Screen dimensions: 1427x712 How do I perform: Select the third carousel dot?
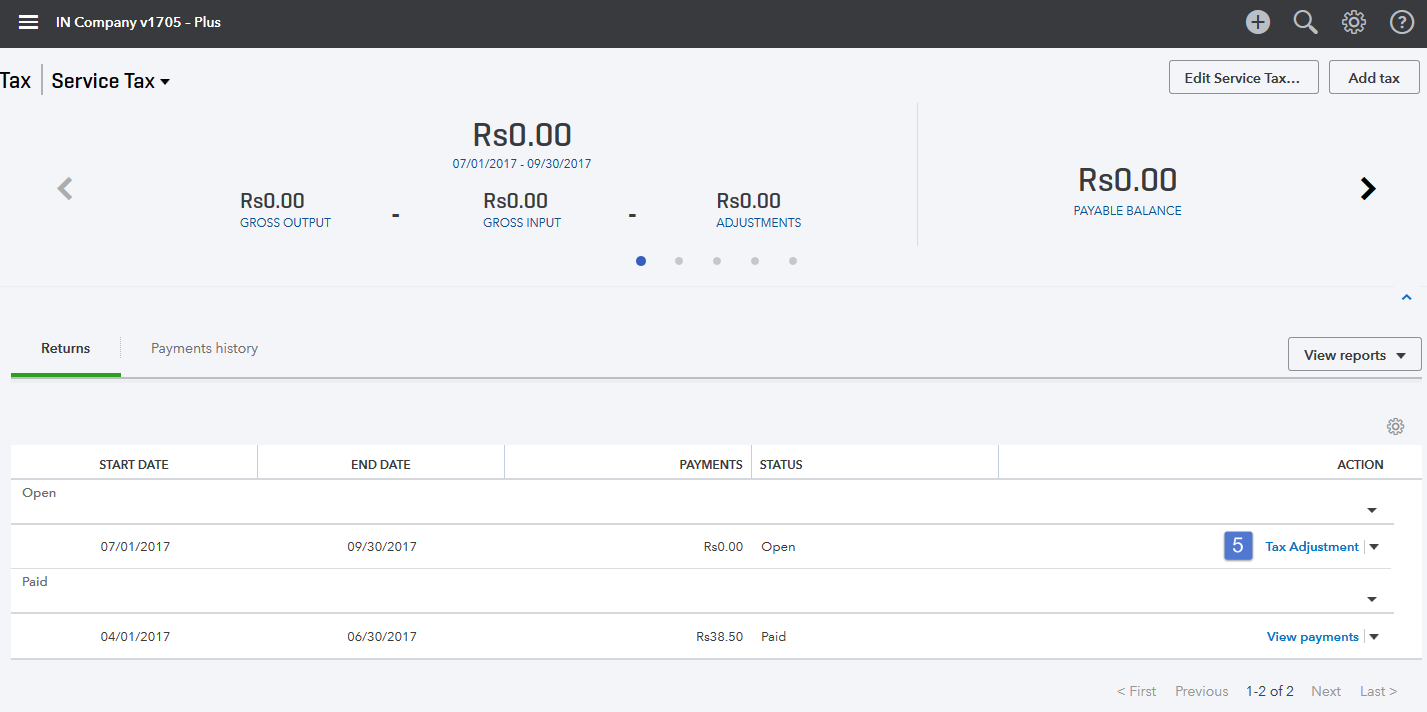pyautogui.click(x=717, y=261)
